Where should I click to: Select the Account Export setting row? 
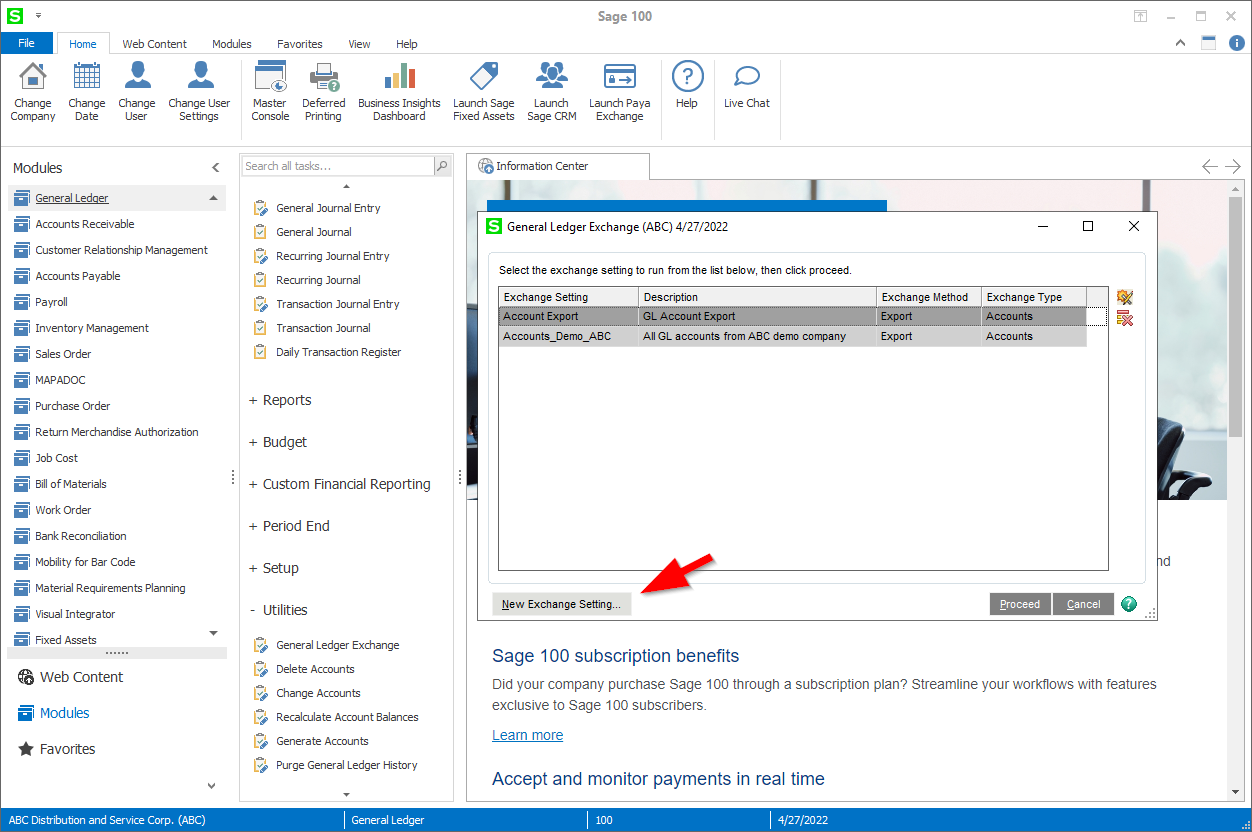tap(792, 317)
